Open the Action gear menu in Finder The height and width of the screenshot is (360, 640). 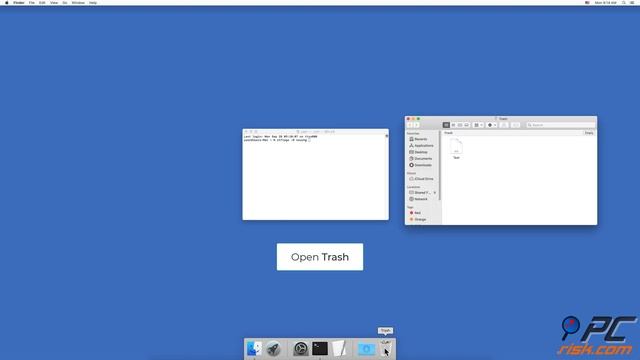click(x=492, y=125)
